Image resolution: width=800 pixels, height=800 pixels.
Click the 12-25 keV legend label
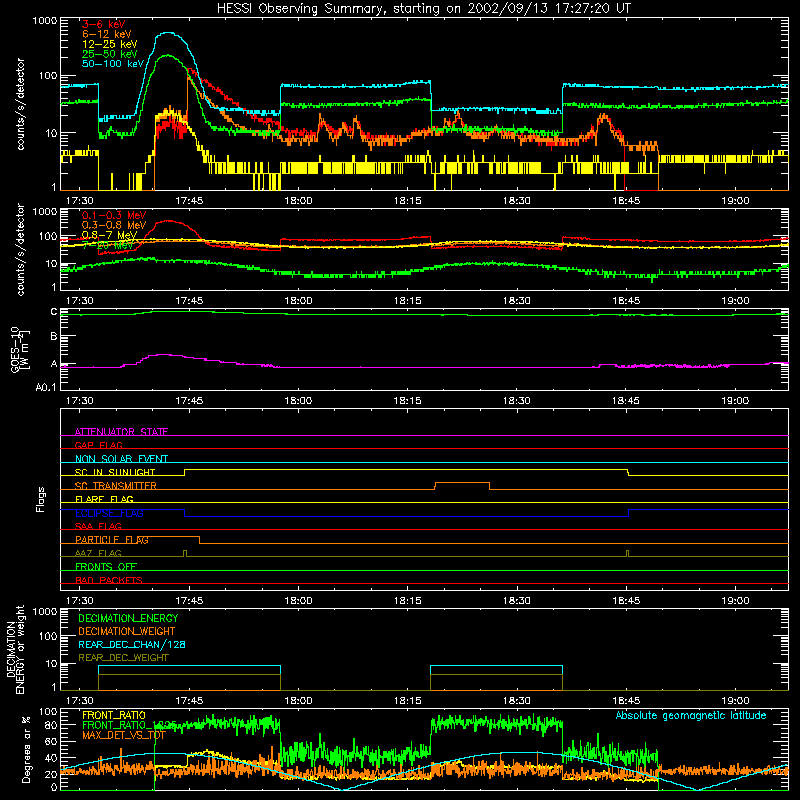tap(110, 44)
